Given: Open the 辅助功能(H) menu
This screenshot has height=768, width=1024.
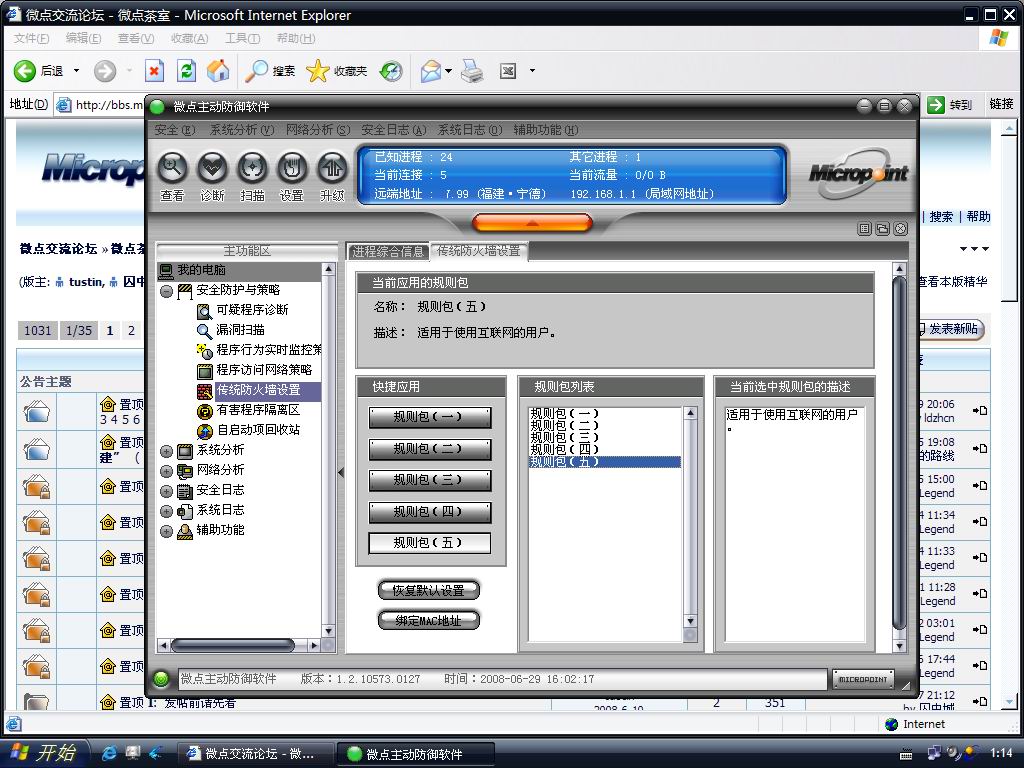Looking at the screenshot, I should click(545, 130).
